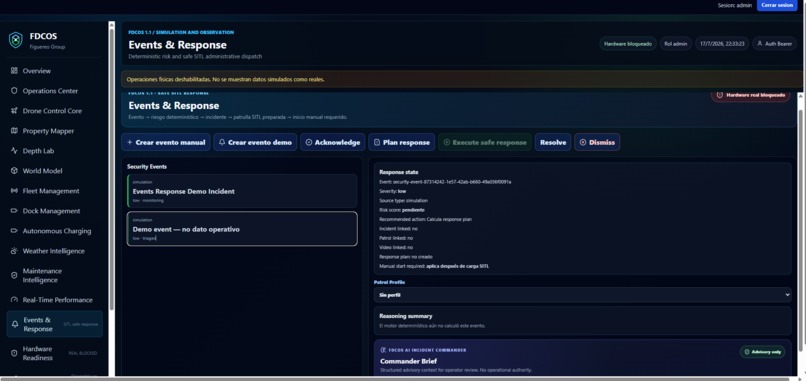Open Overview in the sidebar menu
Image resolution: width=806 pixels, height=381 pixels.
[x=54, y=70]
